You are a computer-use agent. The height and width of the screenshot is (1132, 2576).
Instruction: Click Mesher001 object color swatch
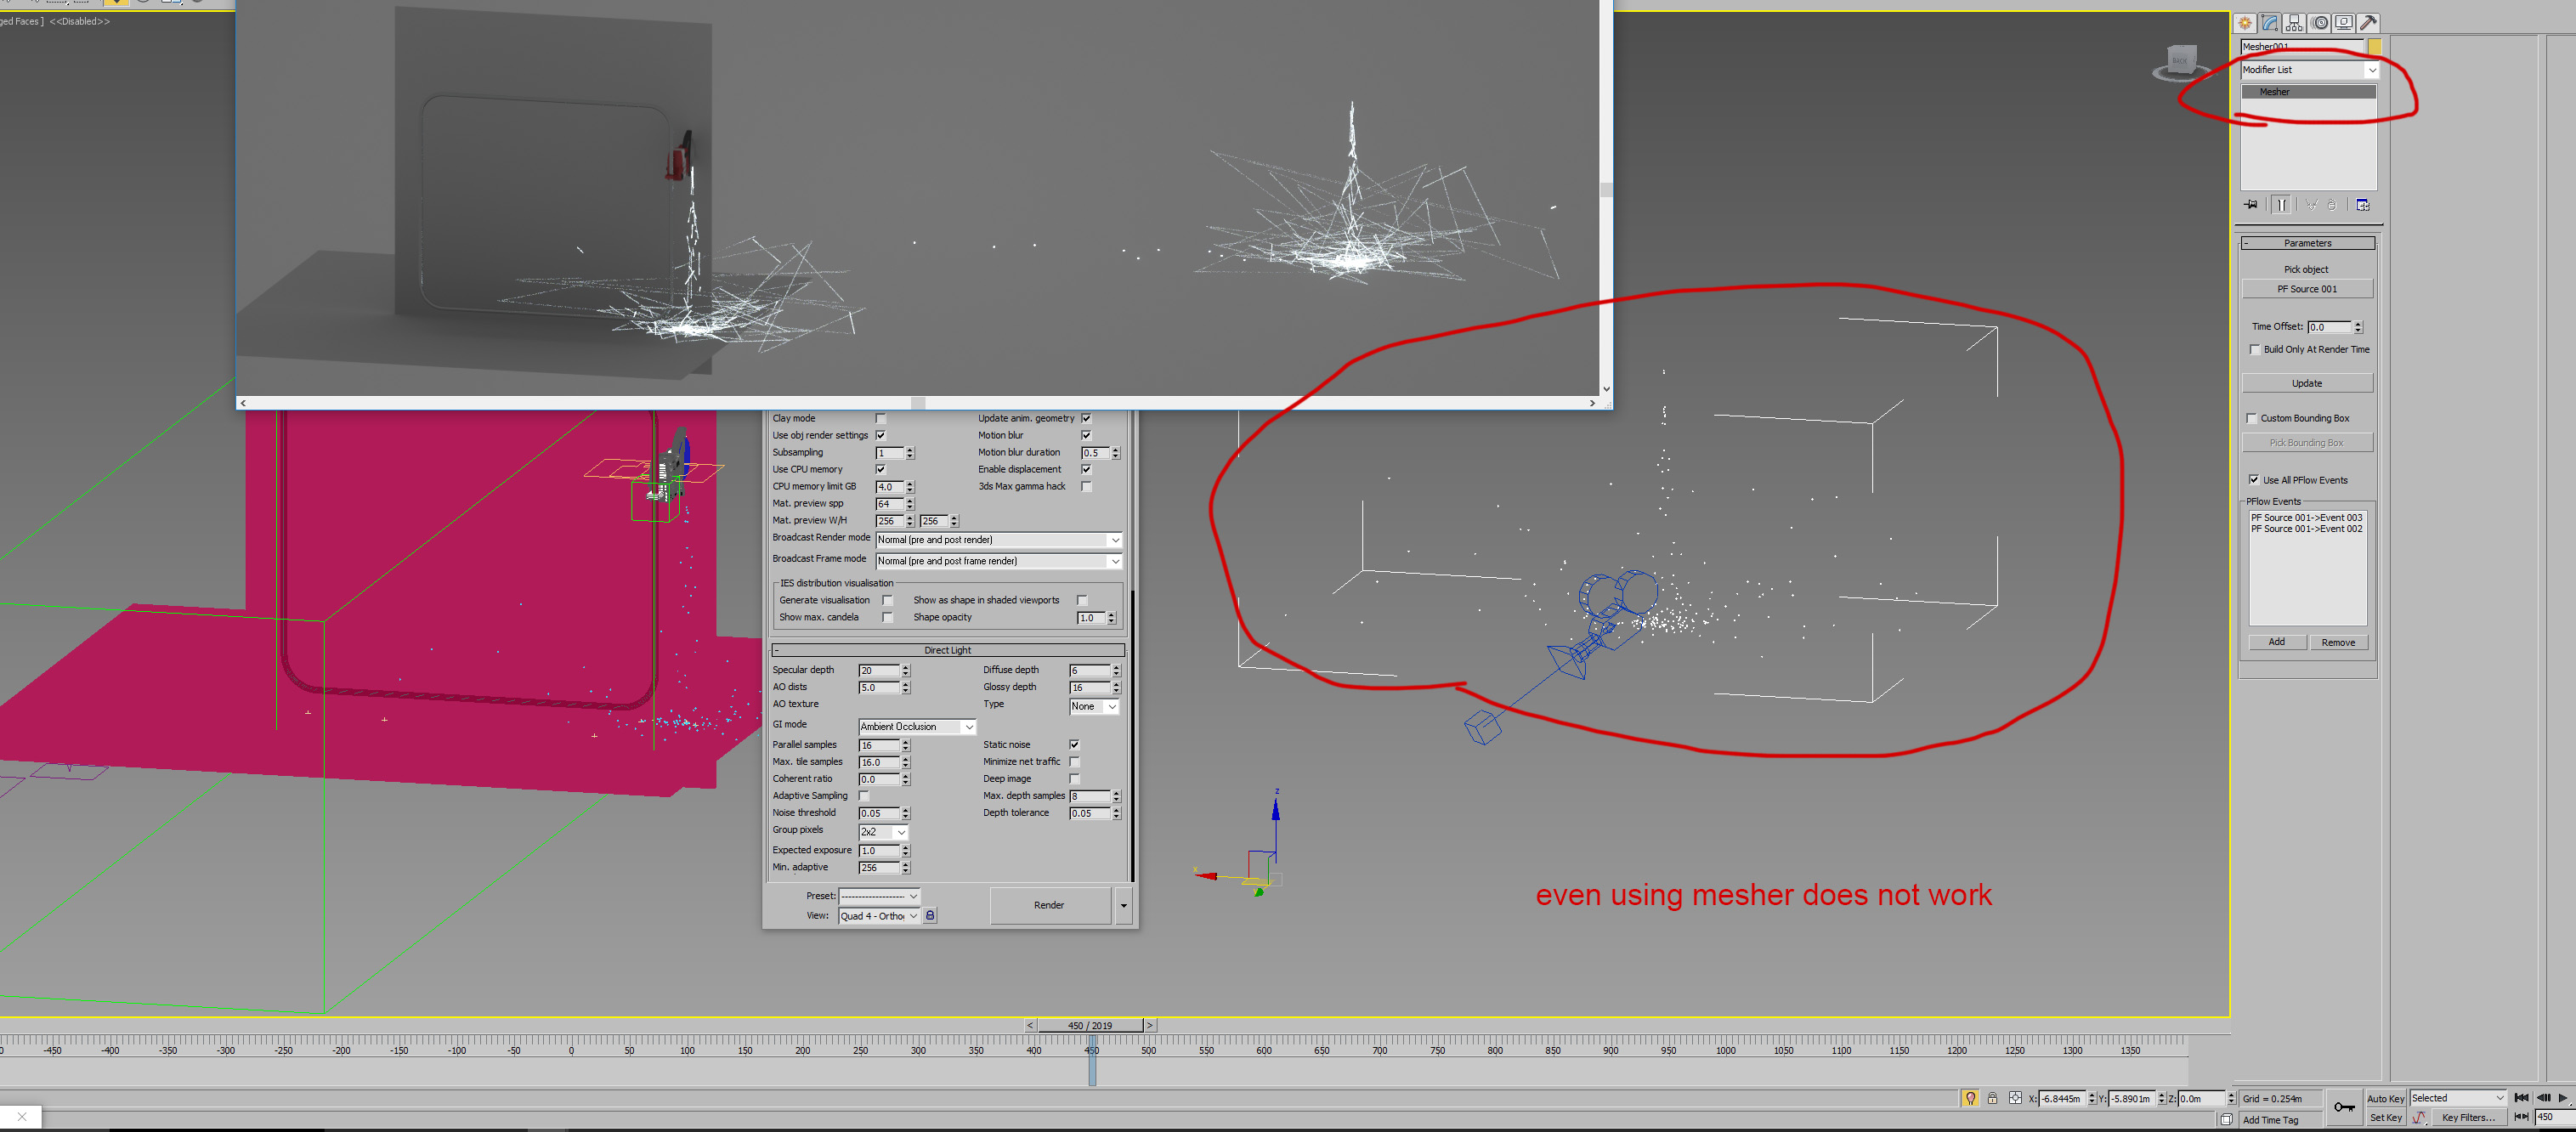pyautogui.click(x=2375, y=47)
